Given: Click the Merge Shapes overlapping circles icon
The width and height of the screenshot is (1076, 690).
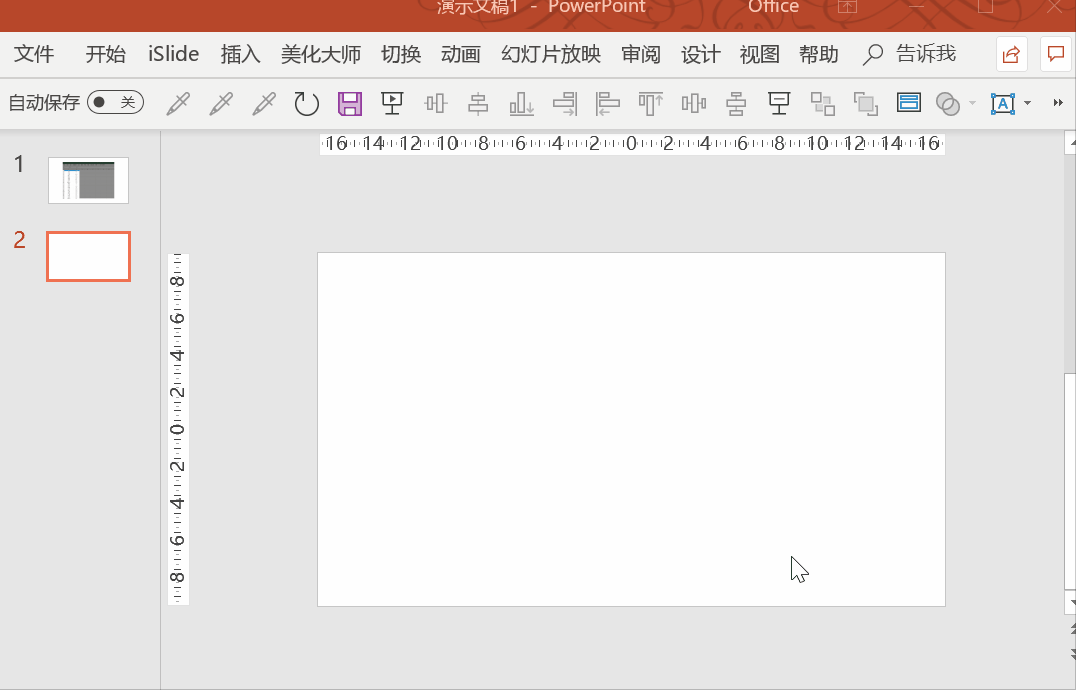Looking at the screenshot, I should point(948,104).
